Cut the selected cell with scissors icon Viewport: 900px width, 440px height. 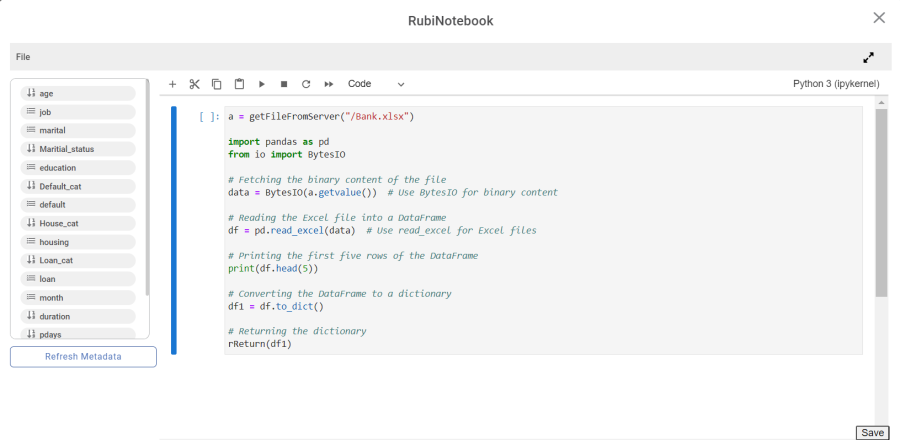(x=195, y=84)
